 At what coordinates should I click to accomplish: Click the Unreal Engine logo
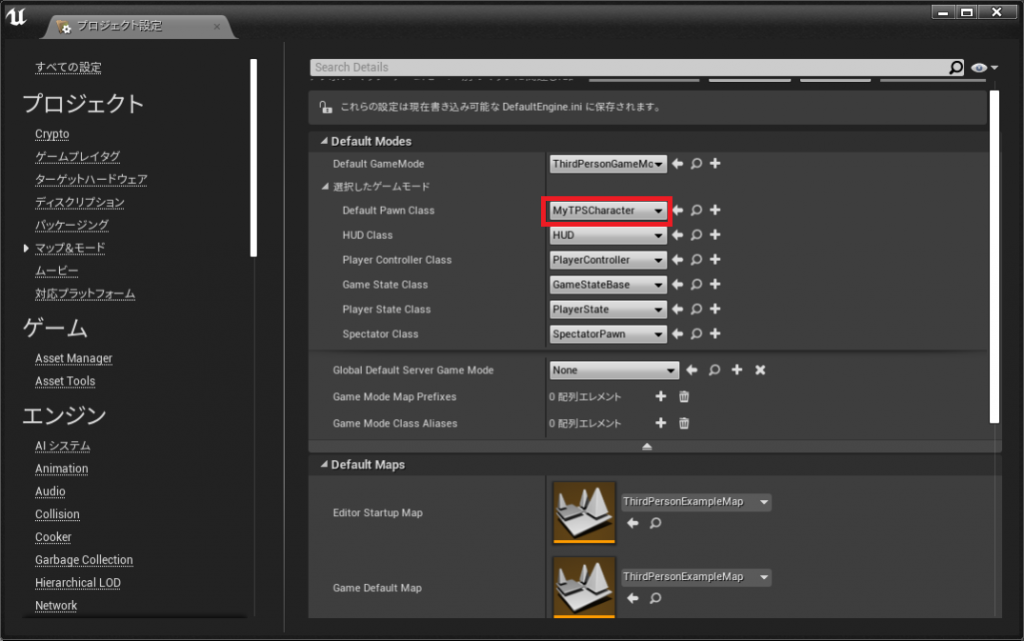[x=18, y=16]
